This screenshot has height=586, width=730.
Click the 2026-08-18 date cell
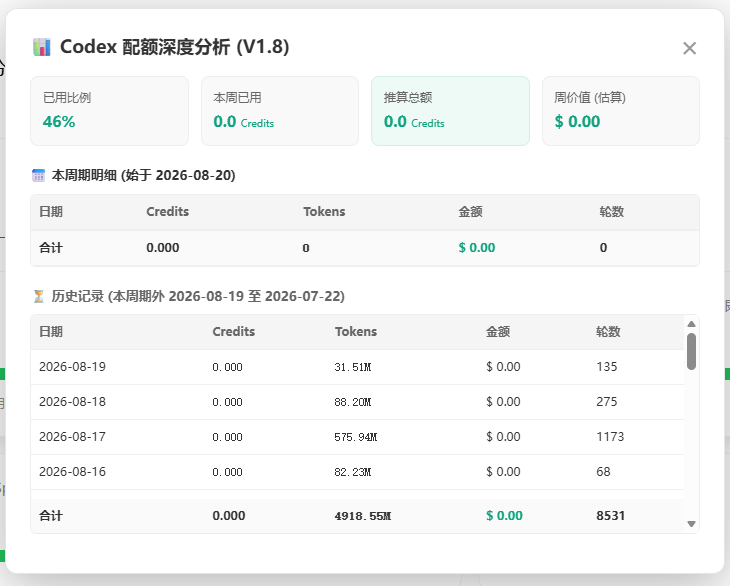(72, 402)
